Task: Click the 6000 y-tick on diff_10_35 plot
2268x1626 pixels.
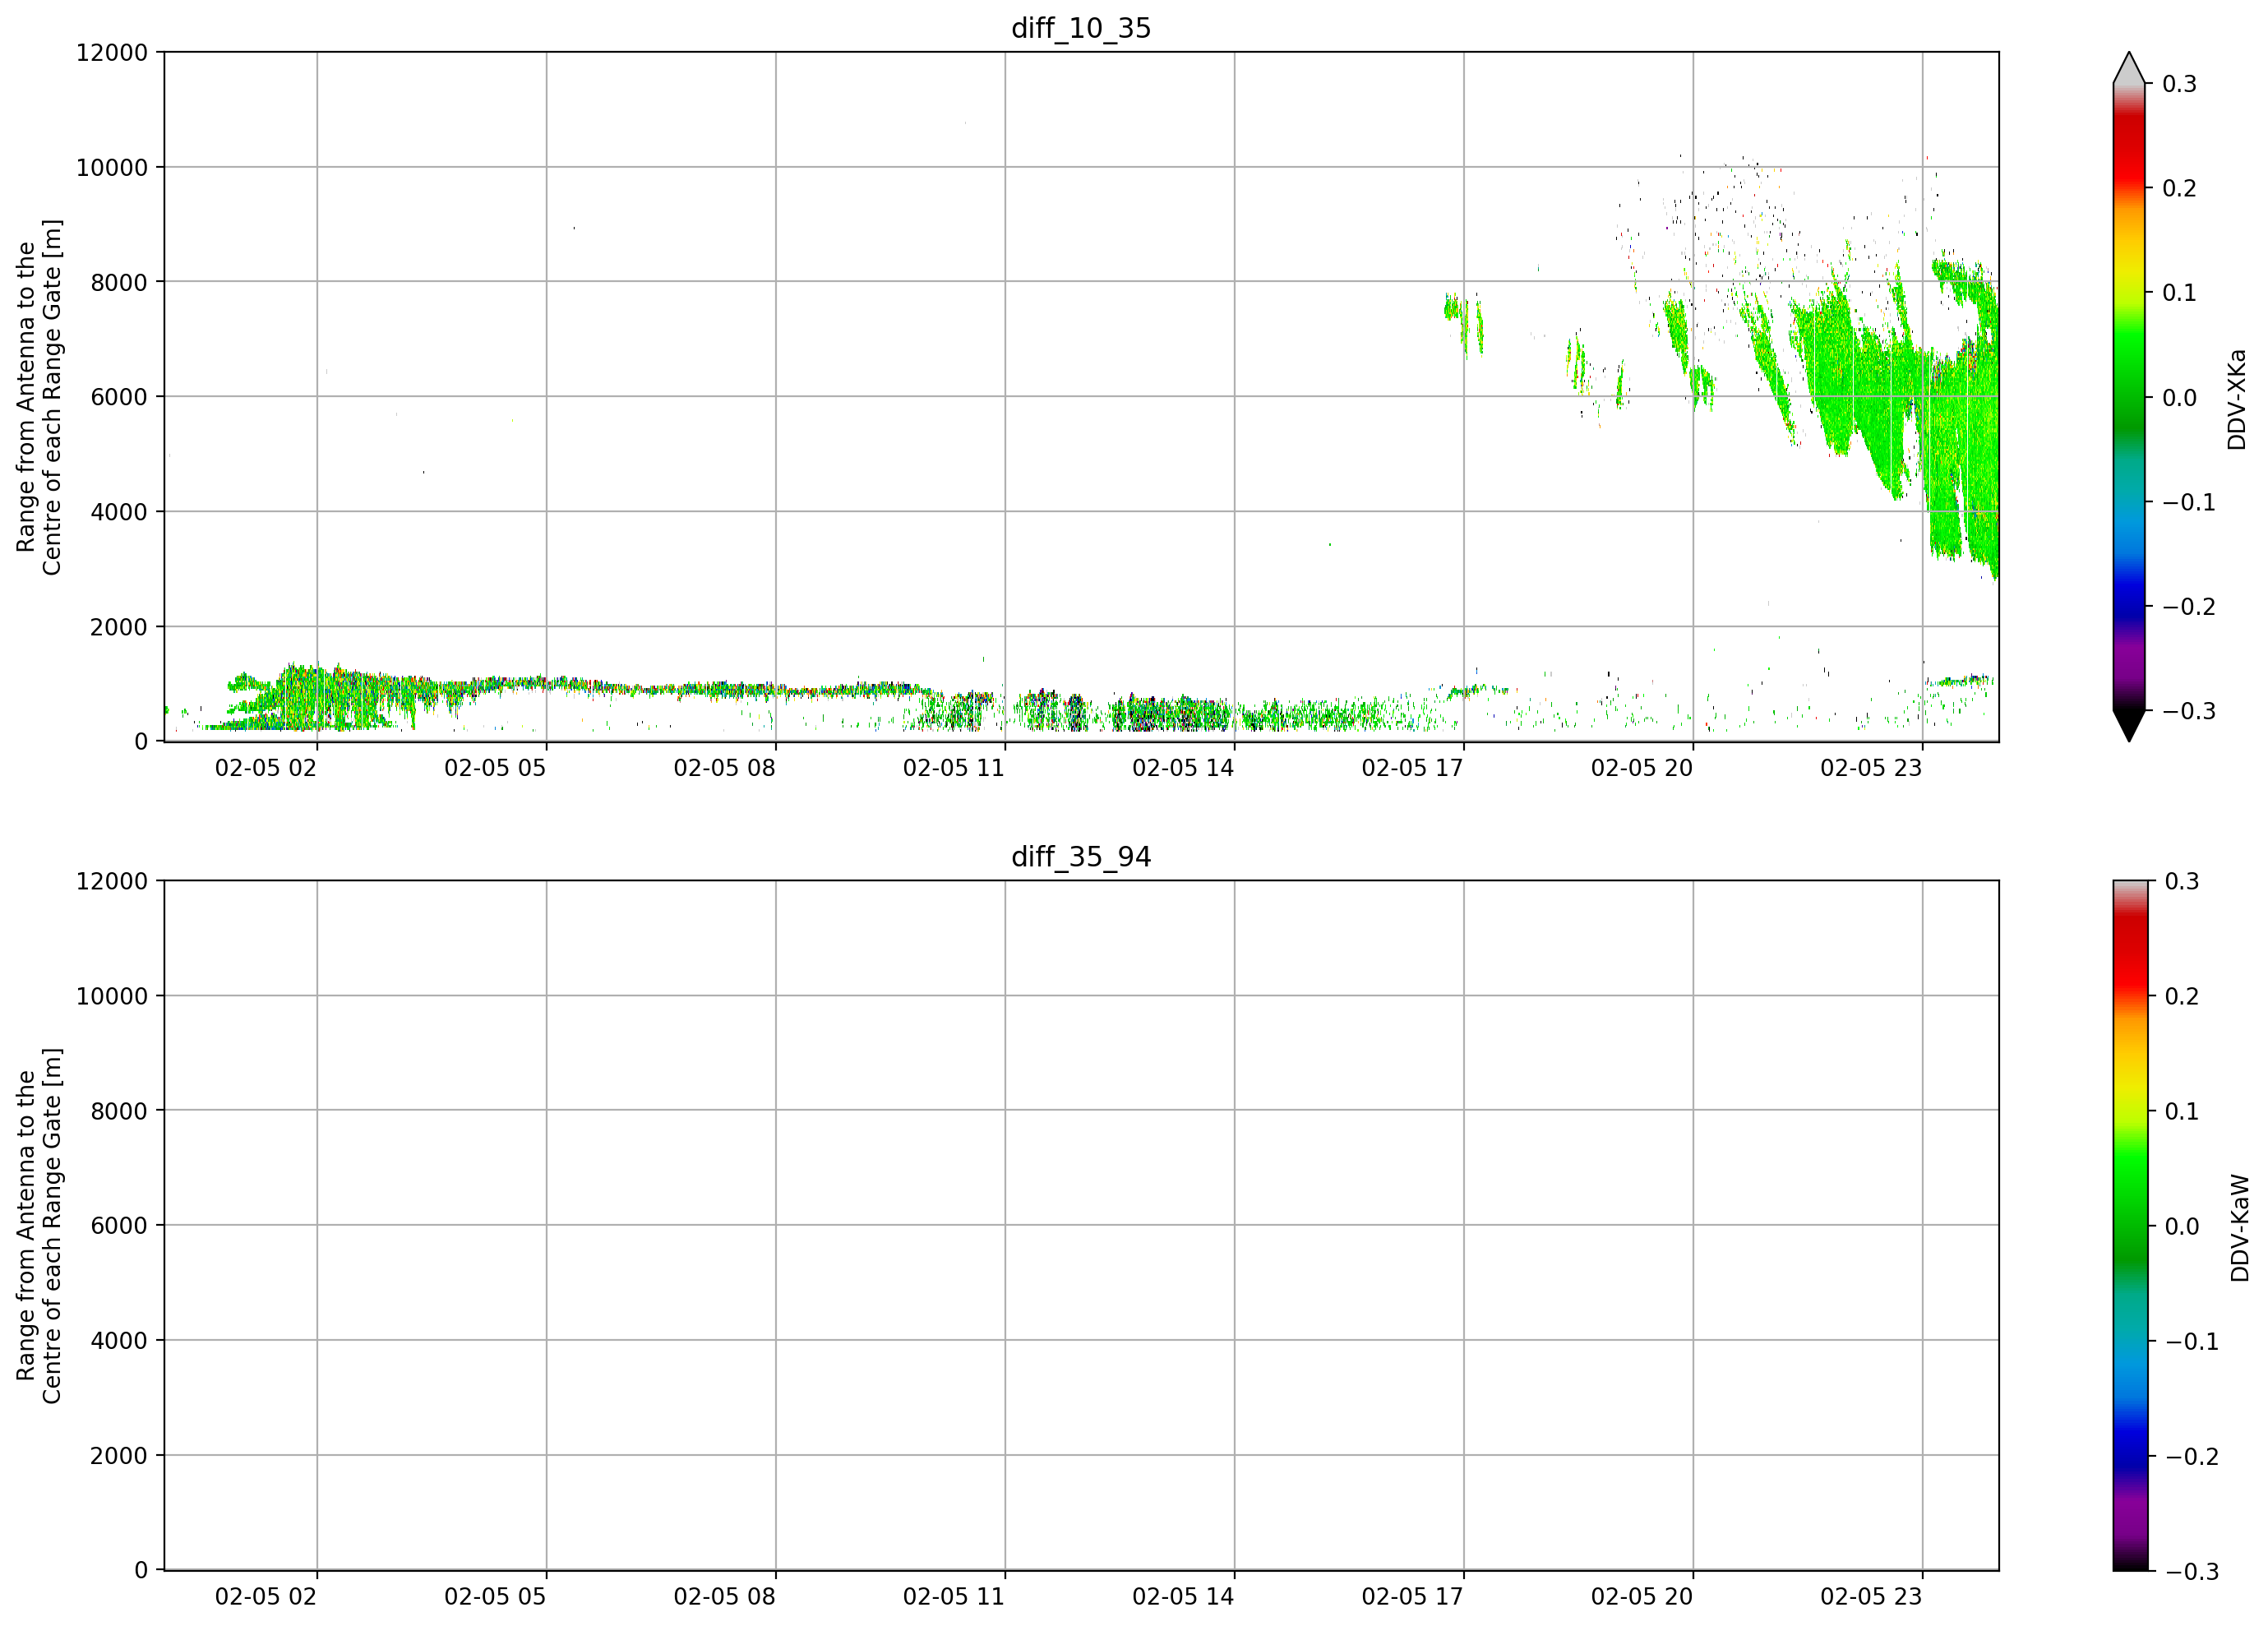Action: (119, 397)
